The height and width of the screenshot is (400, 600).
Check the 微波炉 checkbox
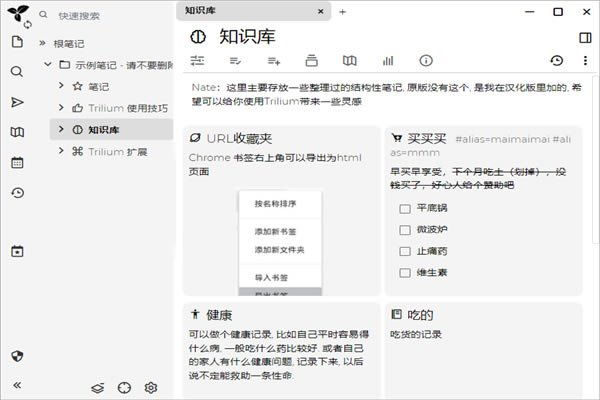pyautogui.click(x=405, y=230)
